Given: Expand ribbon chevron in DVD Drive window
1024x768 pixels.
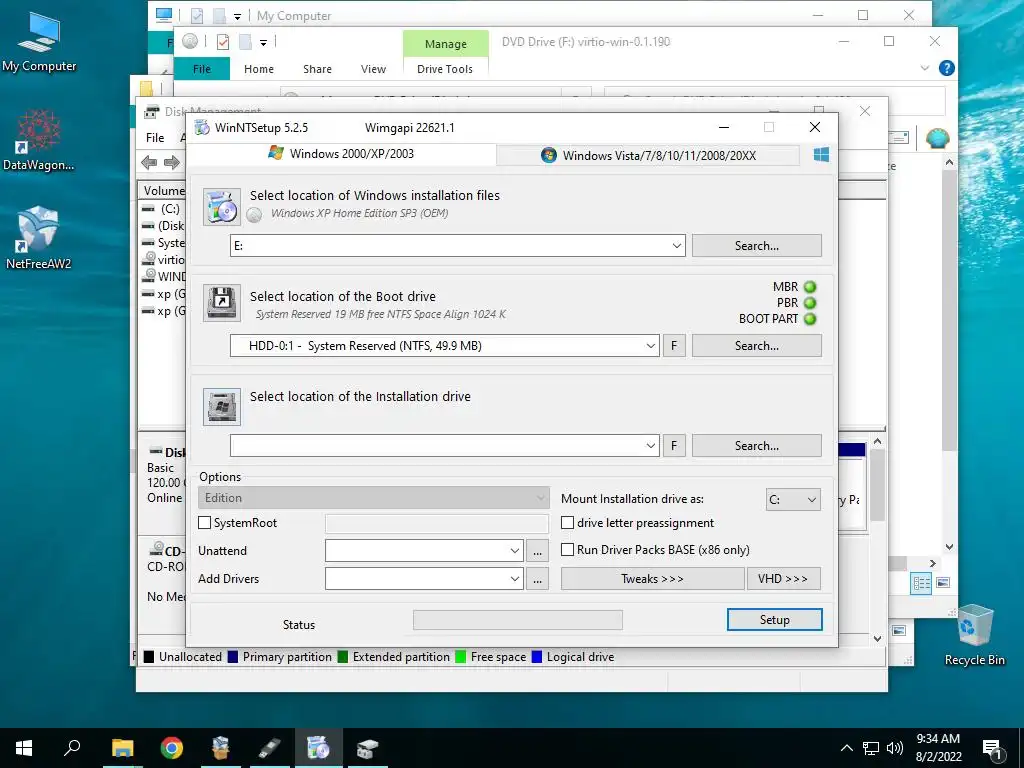Looking at the screenshot, I should pos(925,68).
